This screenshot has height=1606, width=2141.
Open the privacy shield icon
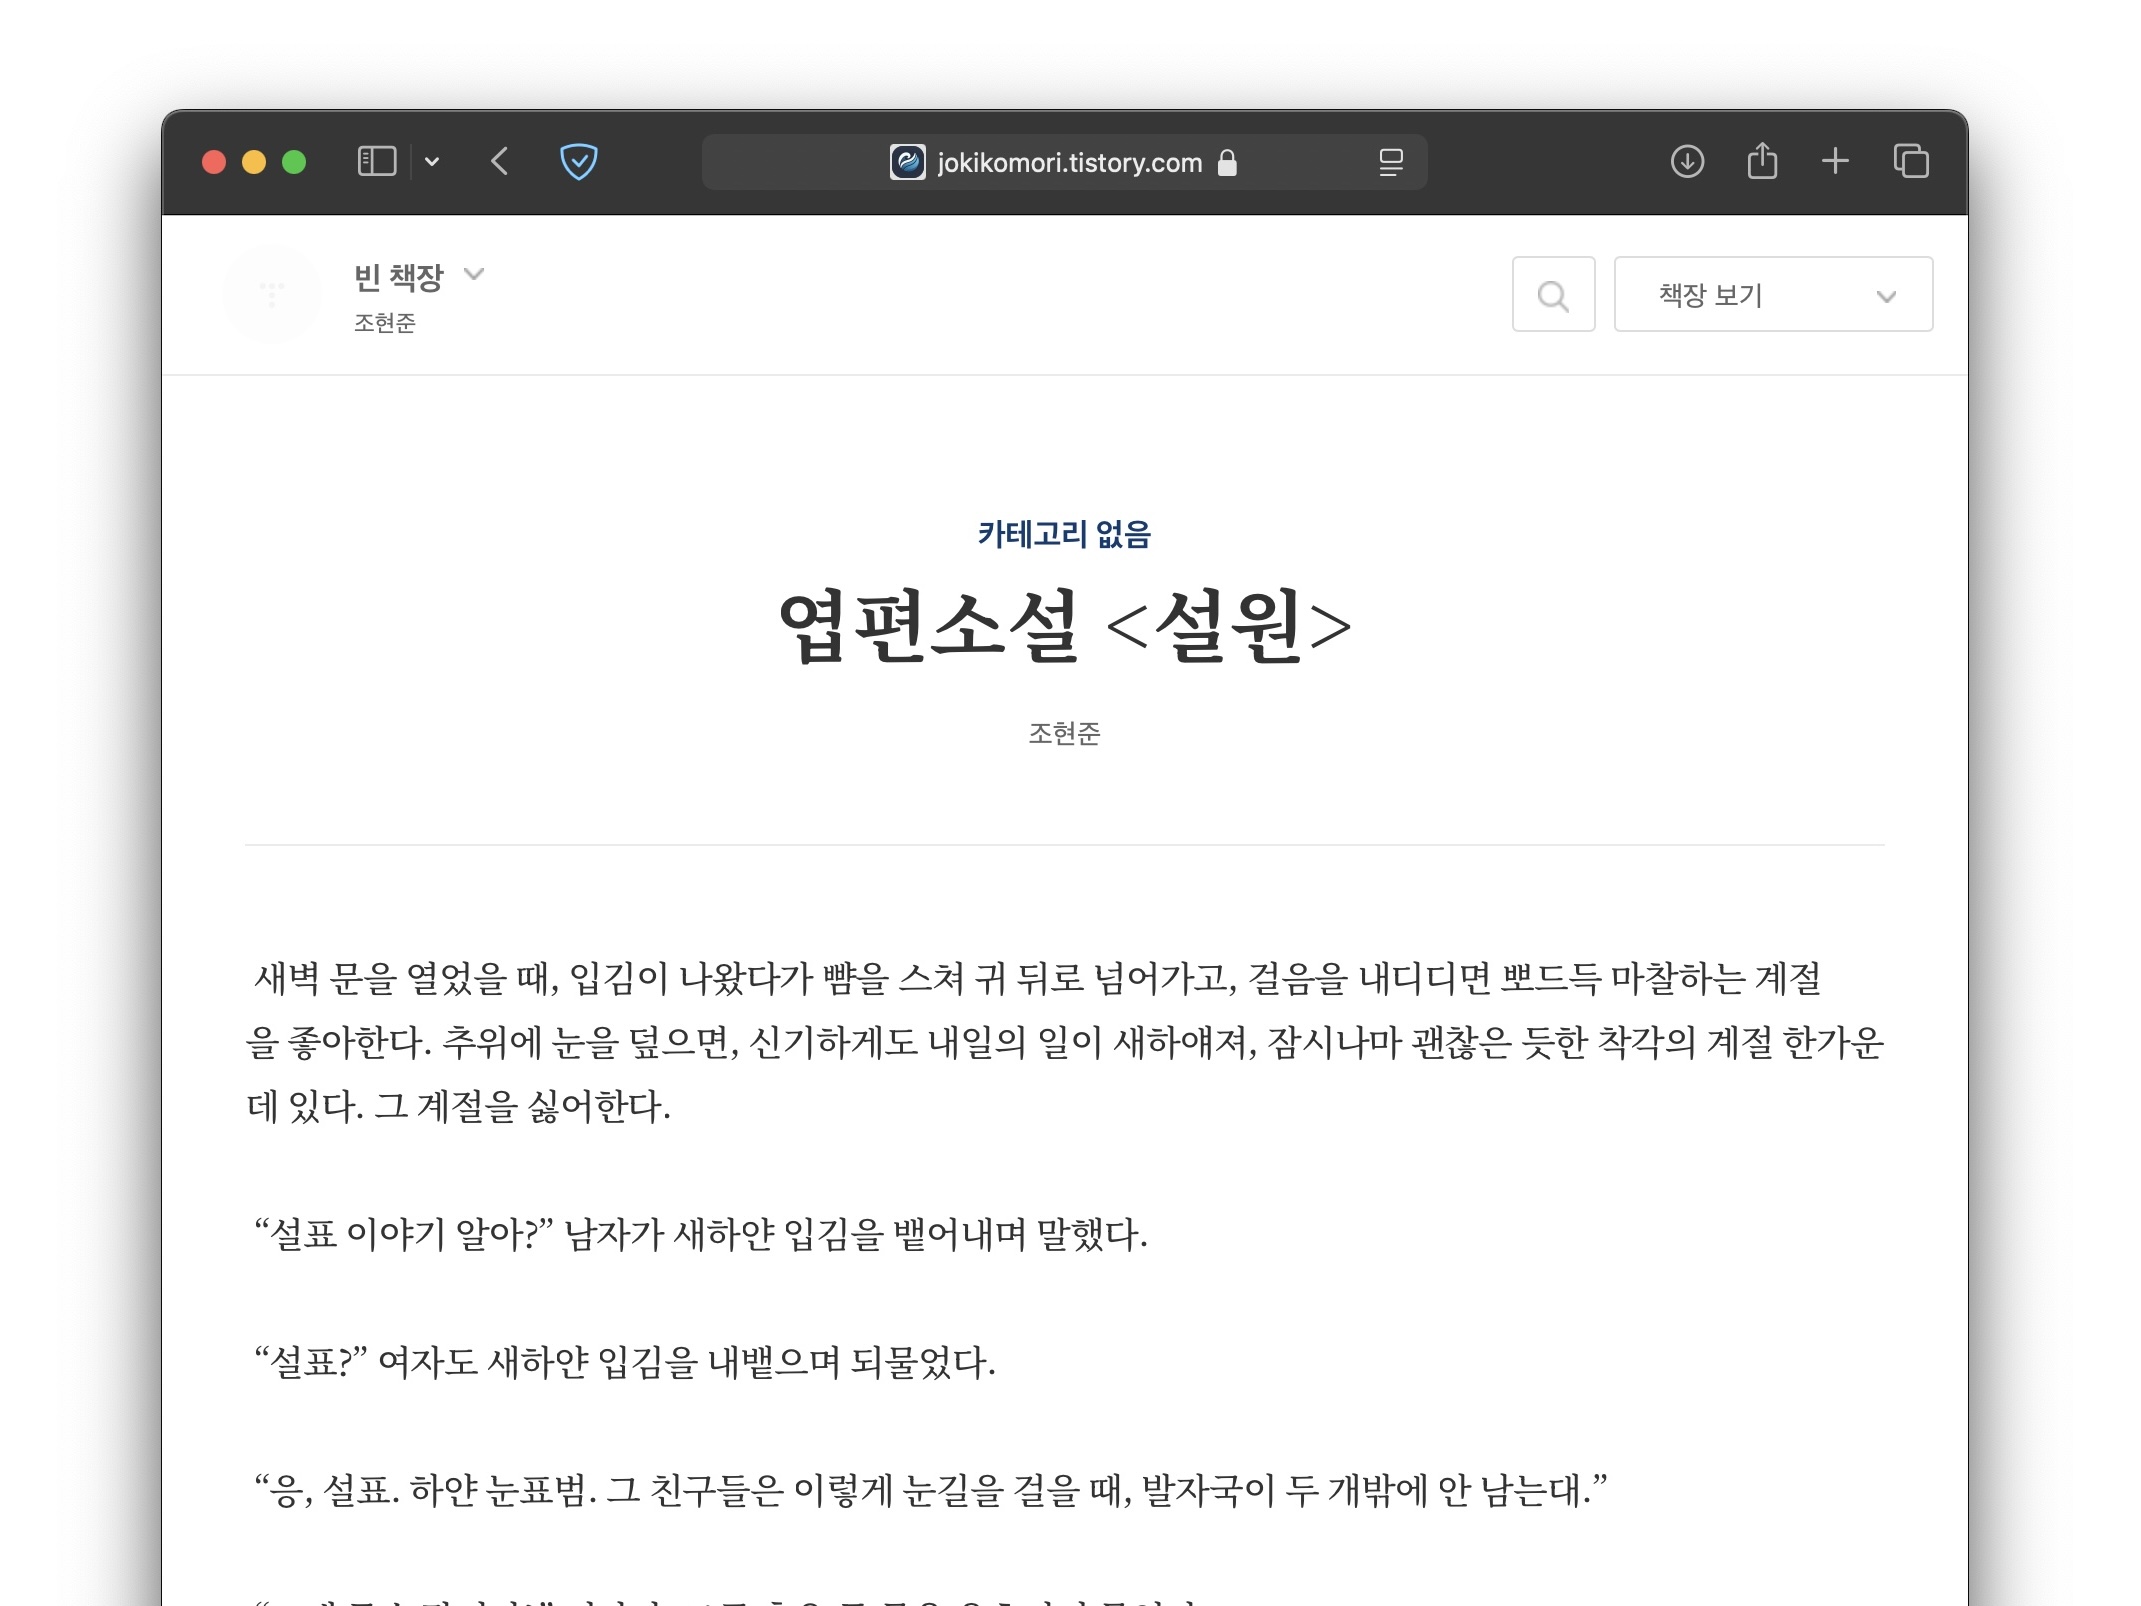pyautogui.click(x=578, y=162)
